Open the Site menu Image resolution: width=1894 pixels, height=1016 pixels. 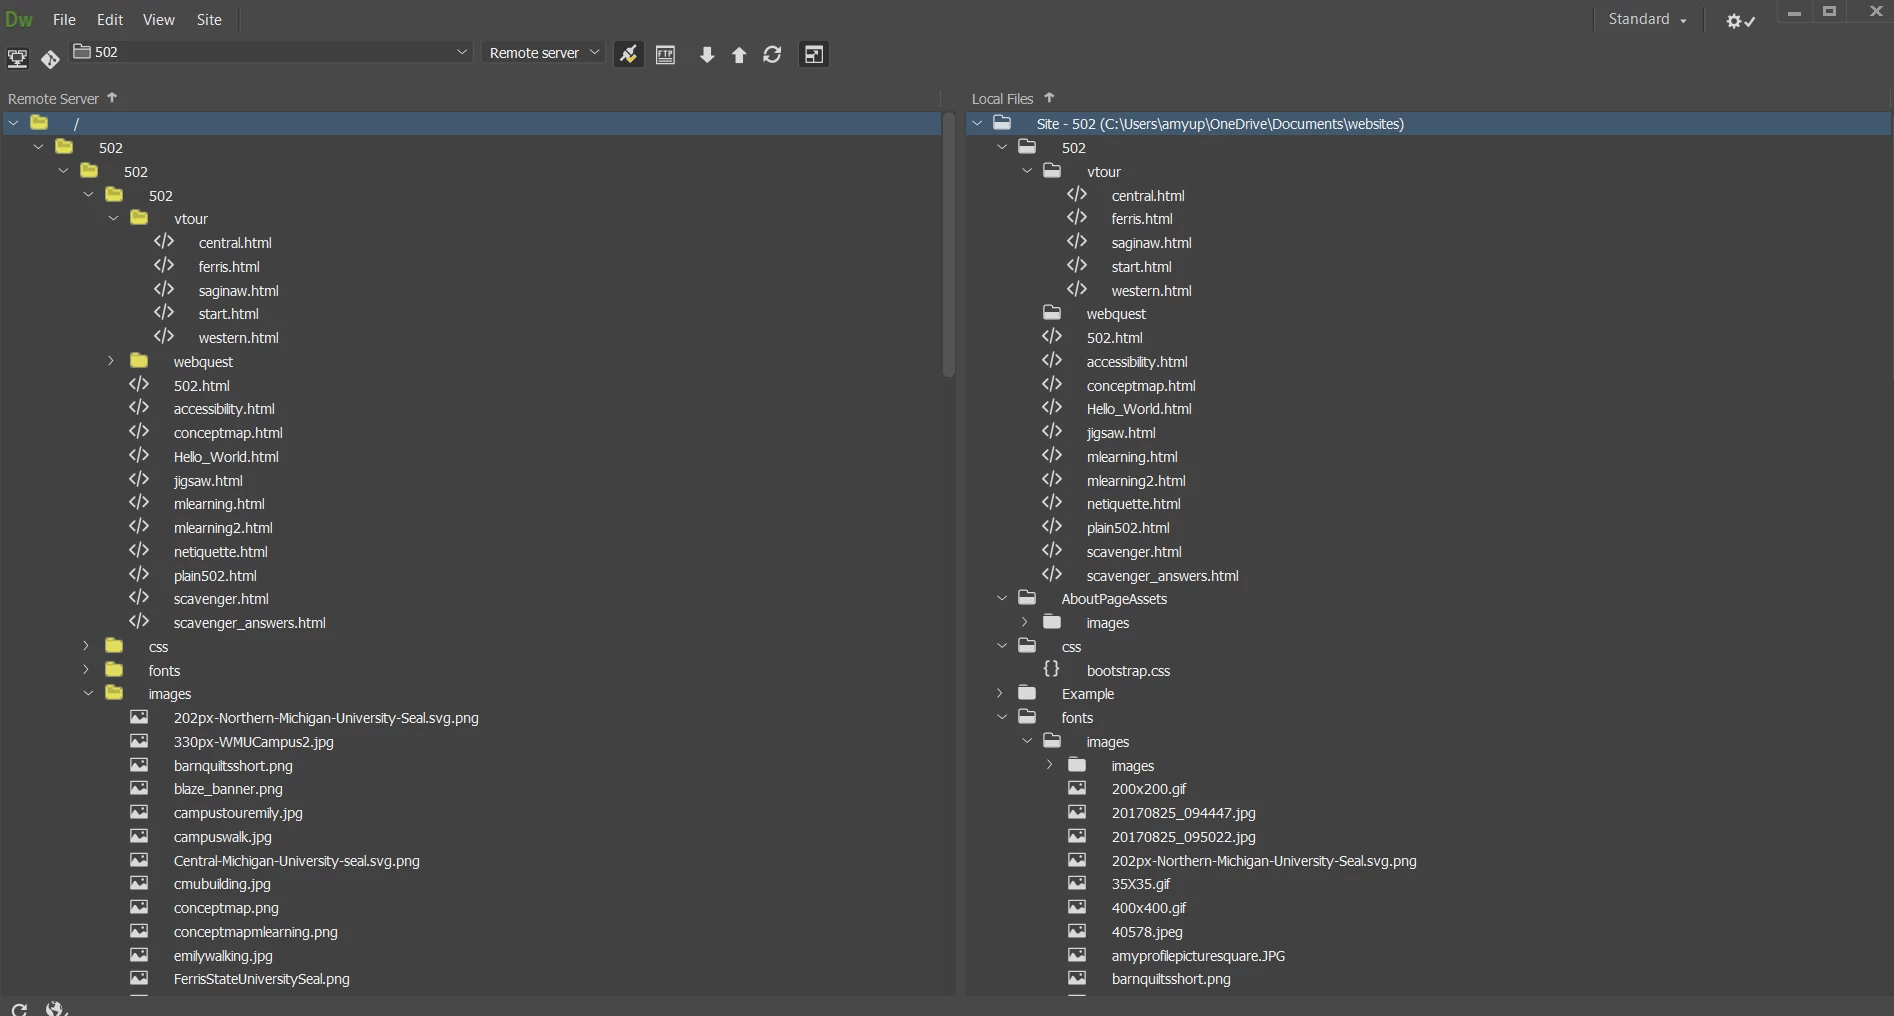tap(209, 20)
